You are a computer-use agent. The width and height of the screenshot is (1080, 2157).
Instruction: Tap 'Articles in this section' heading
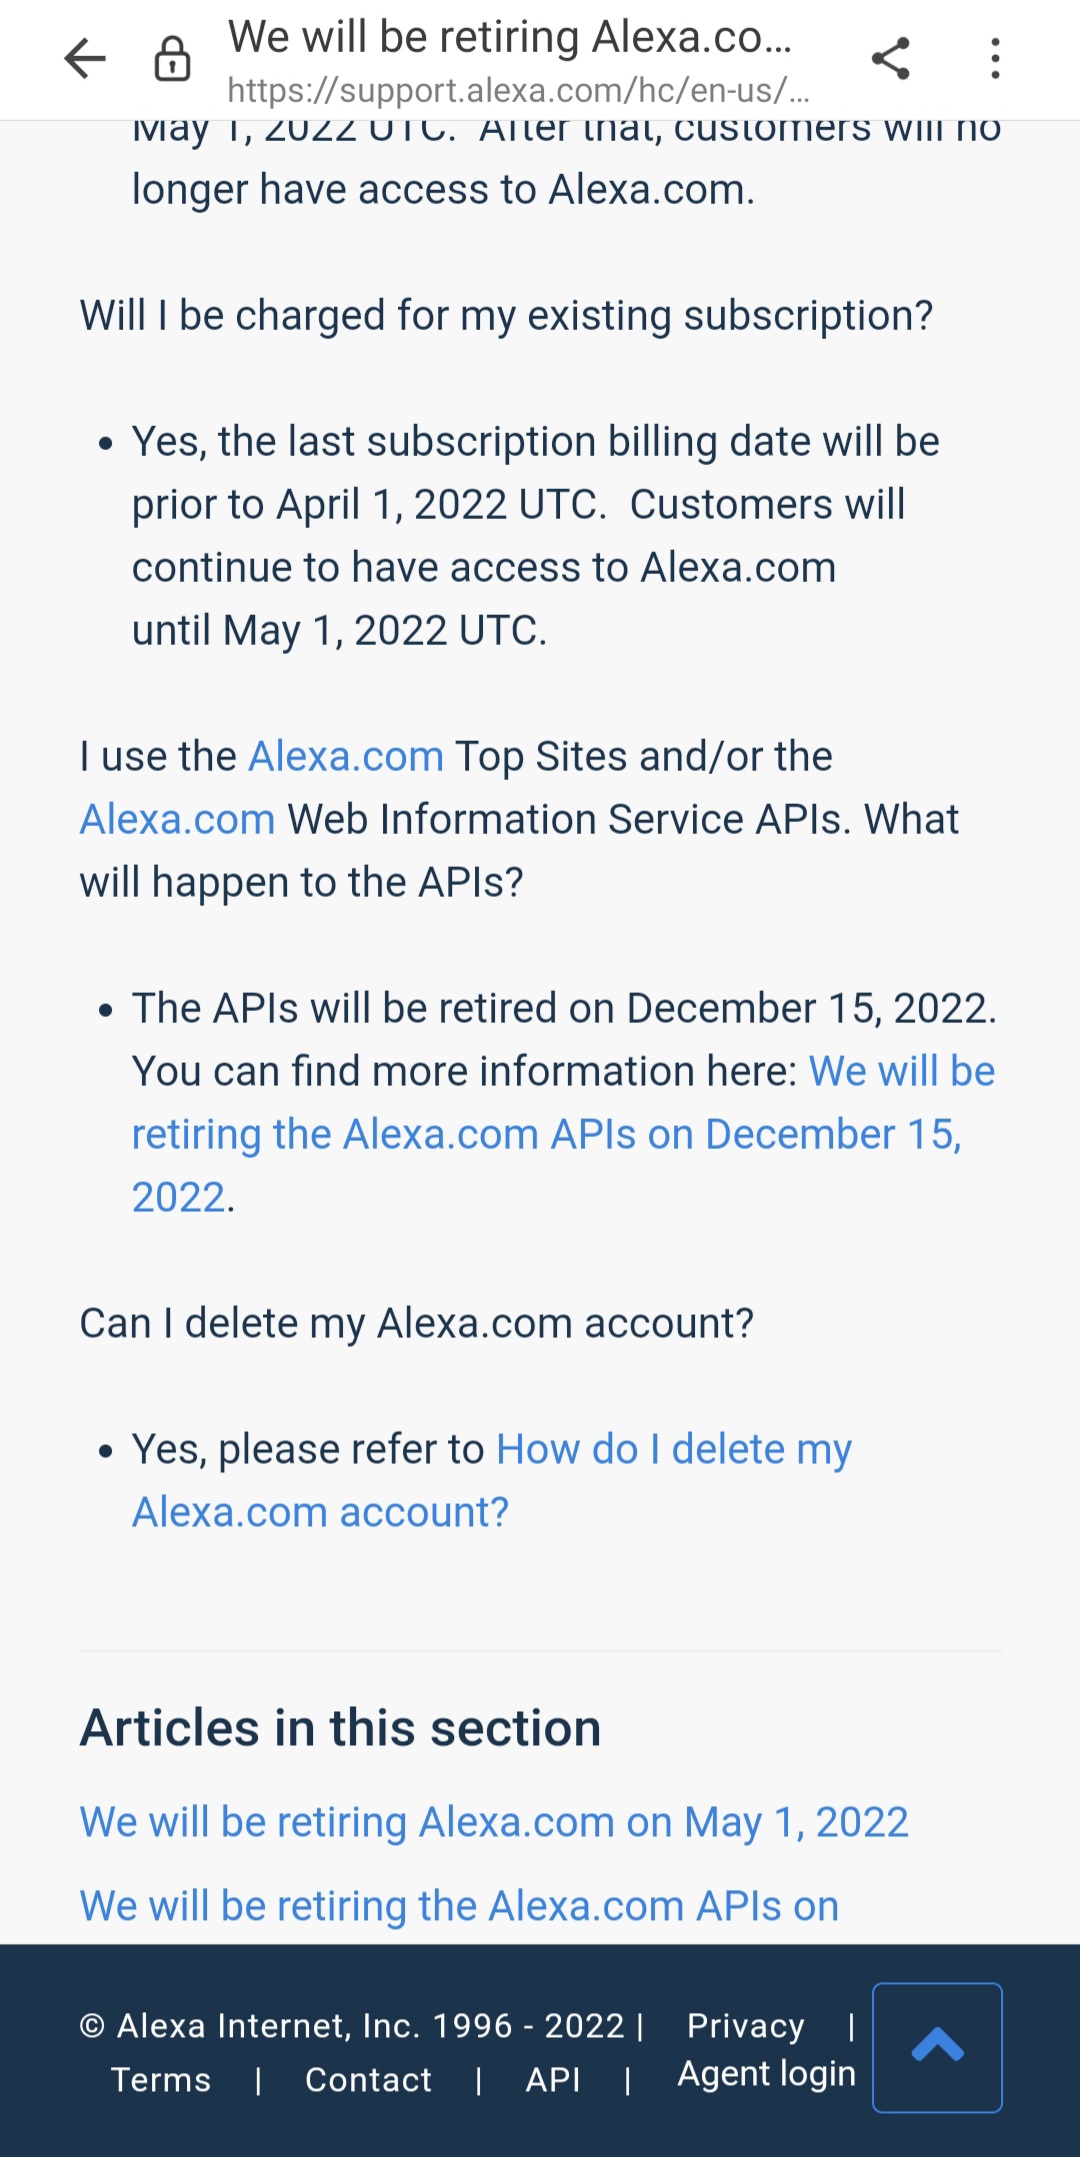click(x=340, y=1728)
